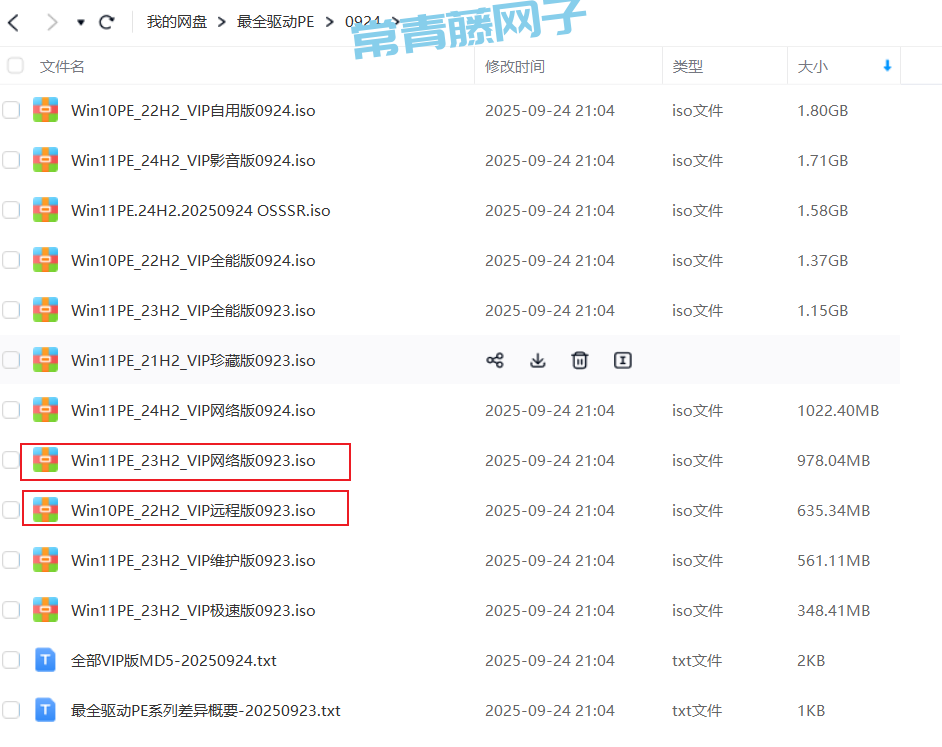Click the share icon on the Win11PE_21H2 row

click(495, 361)
